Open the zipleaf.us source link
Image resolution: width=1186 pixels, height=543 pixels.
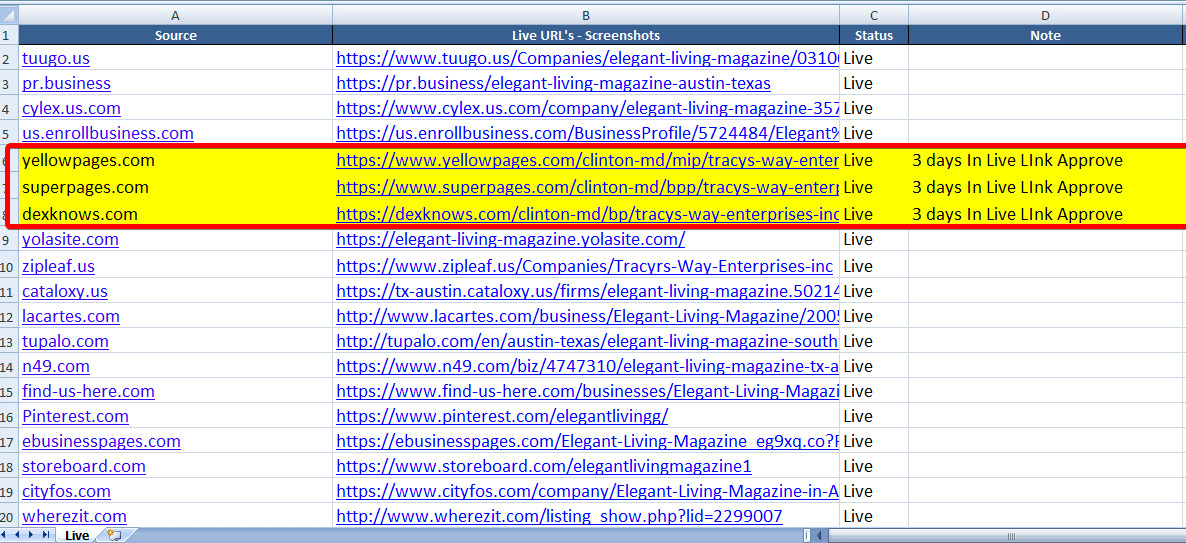[x=58, y=266]
